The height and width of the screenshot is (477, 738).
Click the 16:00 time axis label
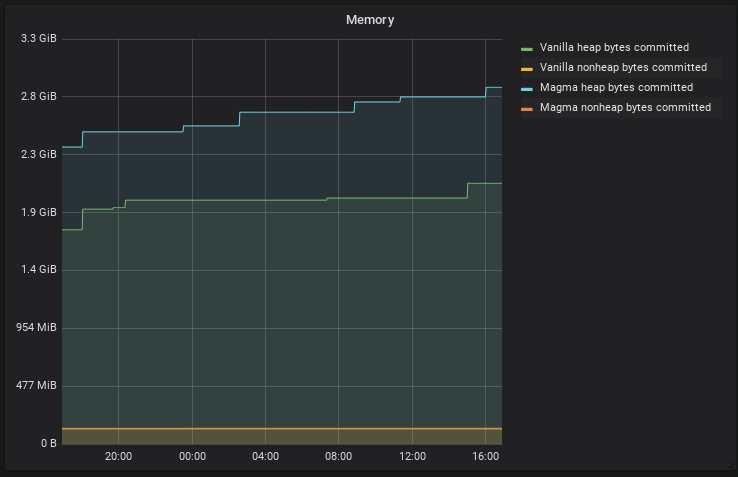pos(486,456)
